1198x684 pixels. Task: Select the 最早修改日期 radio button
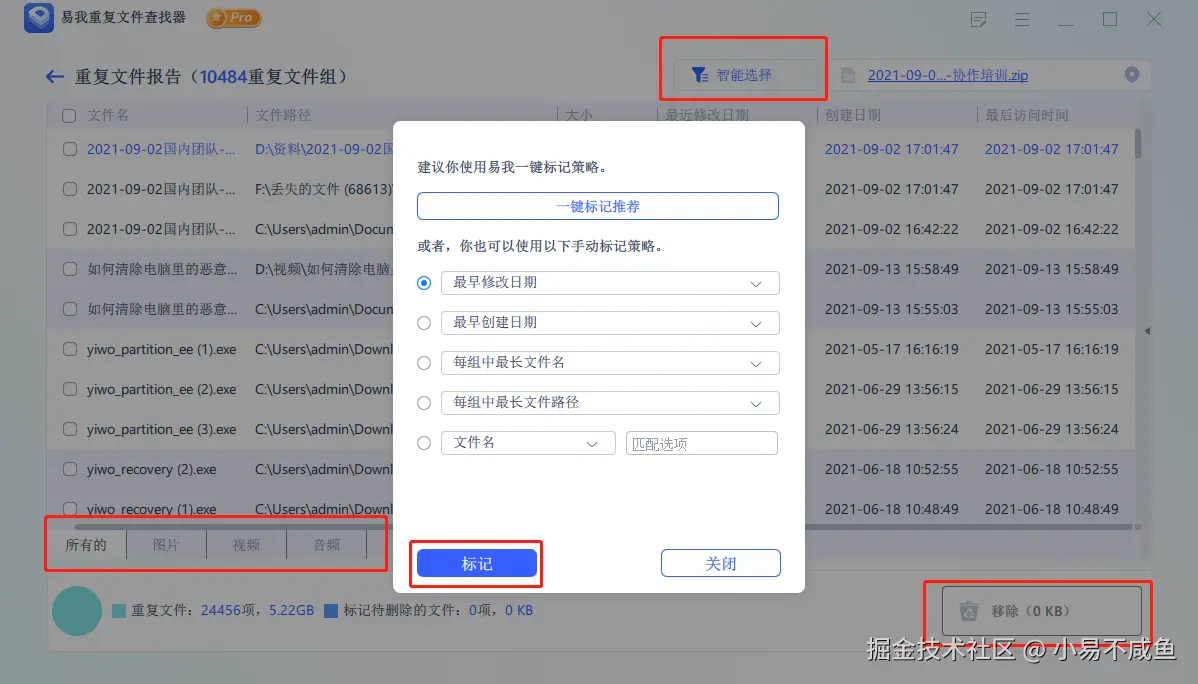[424, 283]
